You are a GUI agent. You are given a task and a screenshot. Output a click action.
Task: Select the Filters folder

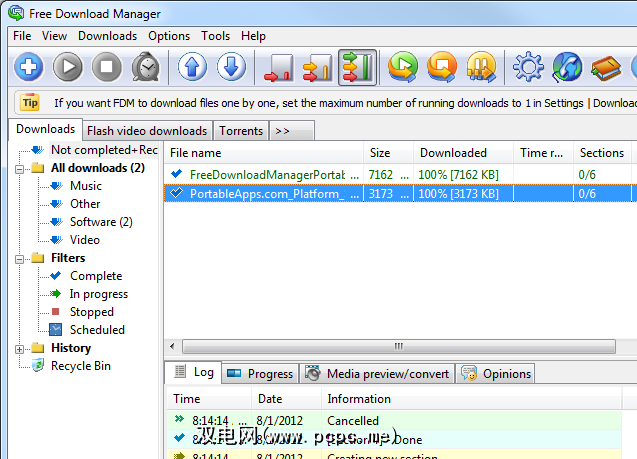tap(68, 258)
